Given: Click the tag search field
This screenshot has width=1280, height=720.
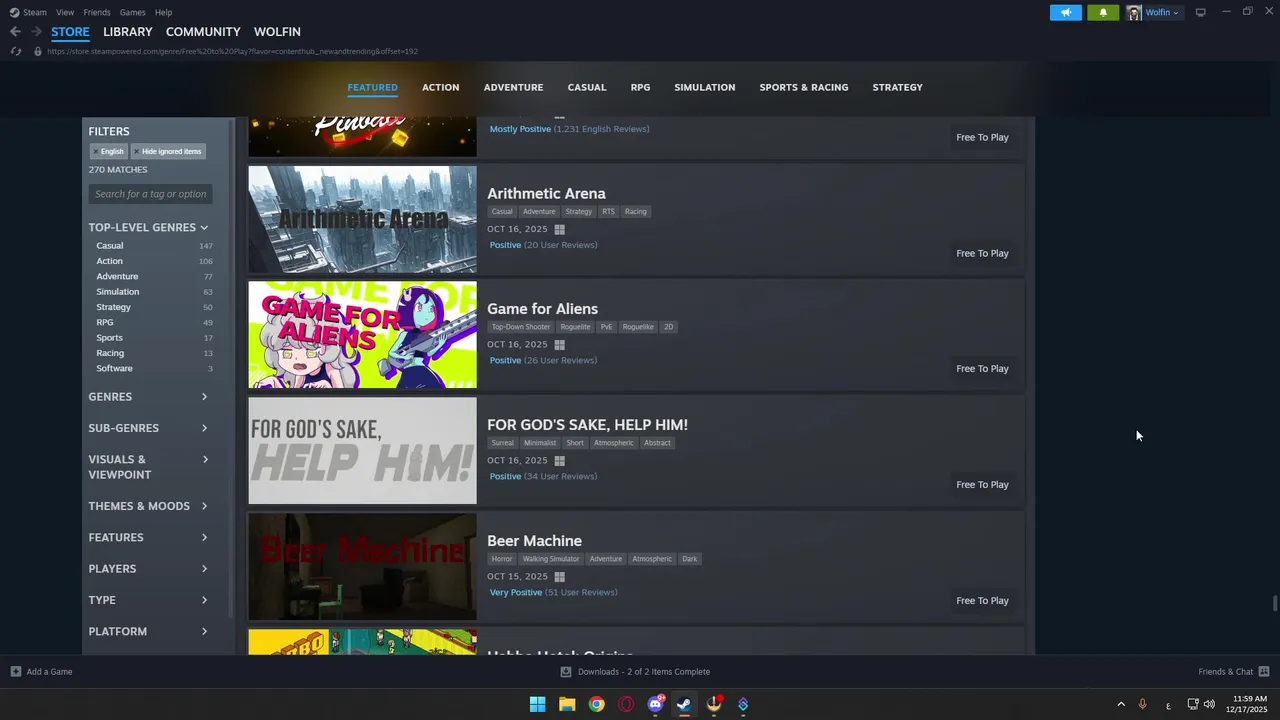Looking at the screenshot, I should [151, 194].
